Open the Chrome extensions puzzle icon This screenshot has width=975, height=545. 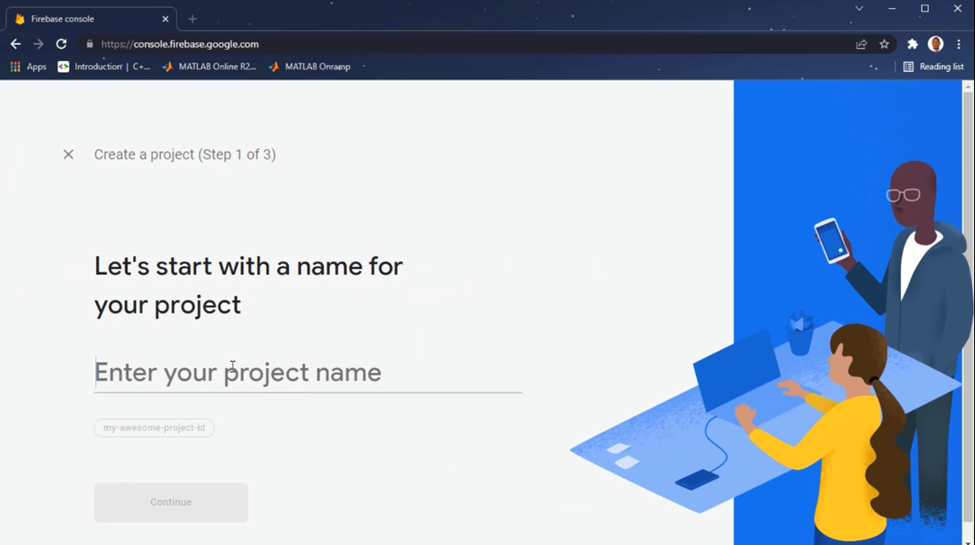tap(912, 44)
